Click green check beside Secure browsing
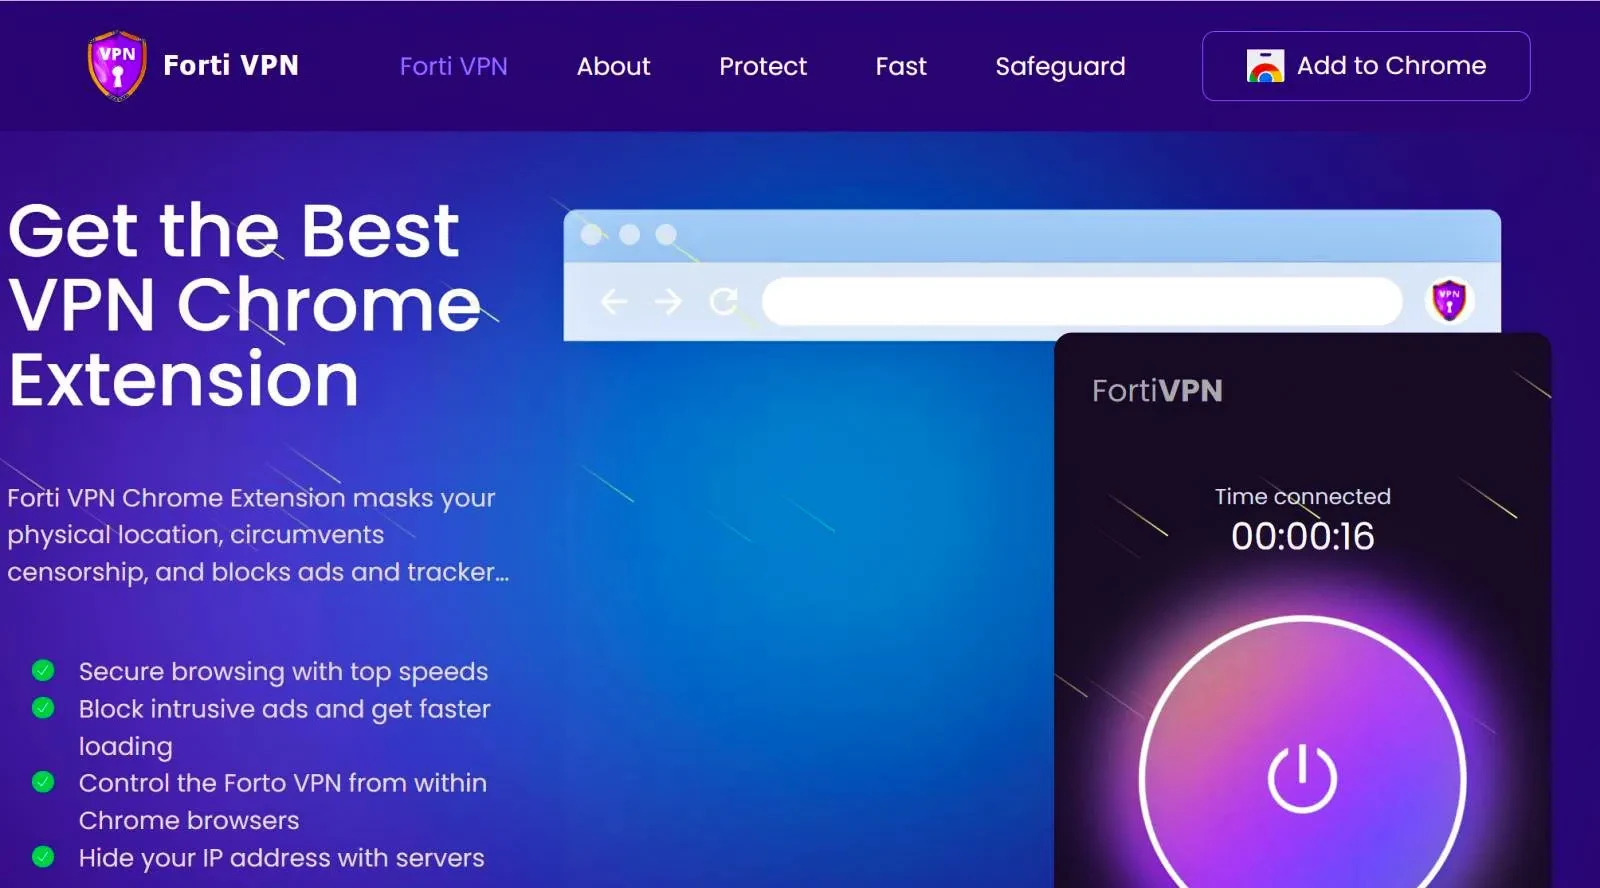 [43, 670]
